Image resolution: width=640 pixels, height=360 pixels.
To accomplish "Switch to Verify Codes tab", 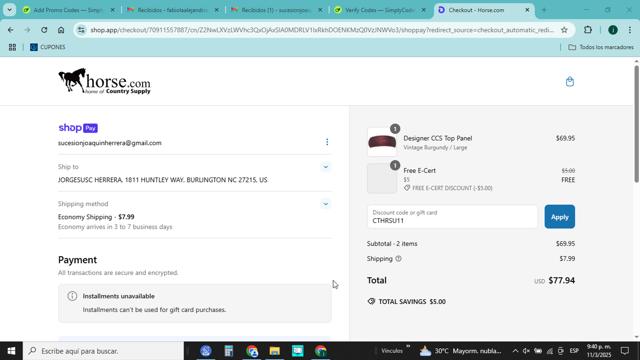I will [x=380, y=10].
